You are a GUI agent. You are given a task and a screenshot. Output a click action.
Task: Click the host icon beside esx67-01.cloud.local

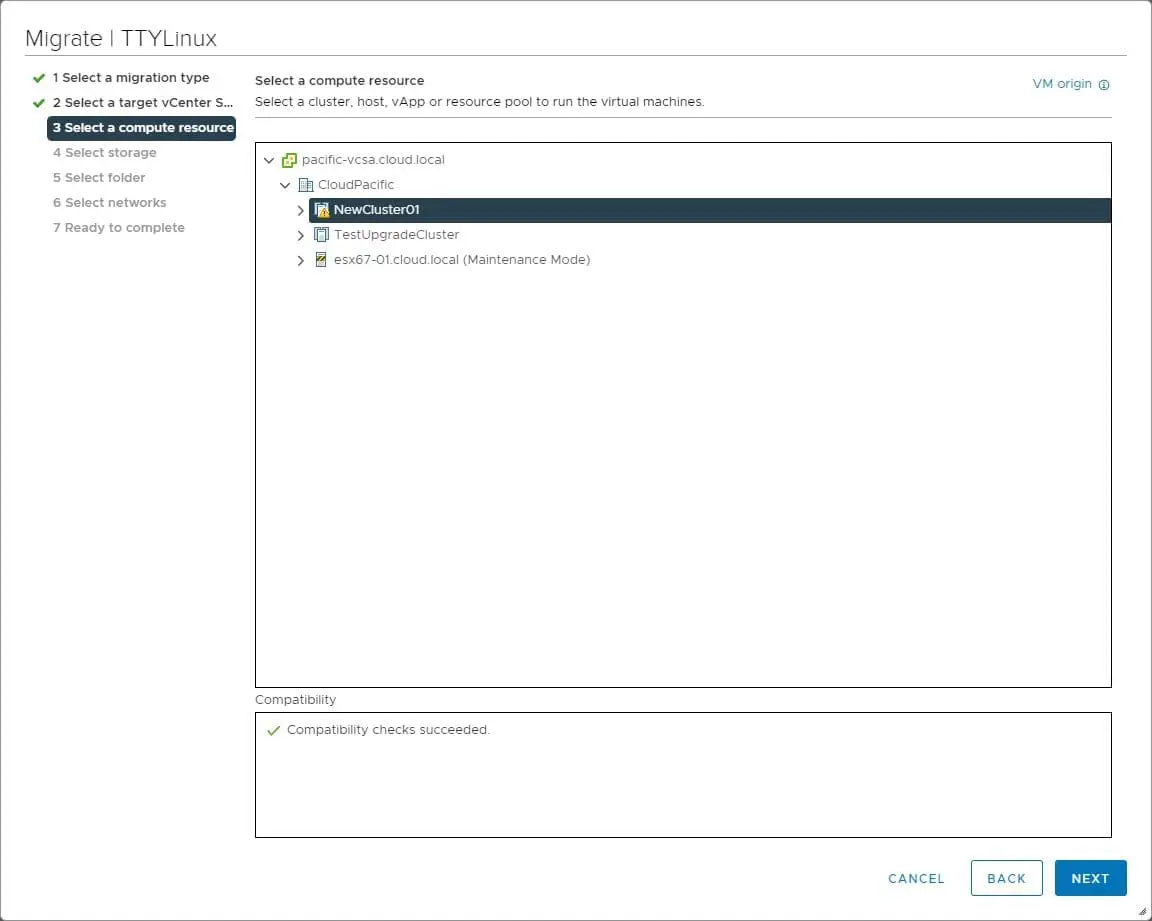(320, 260)
